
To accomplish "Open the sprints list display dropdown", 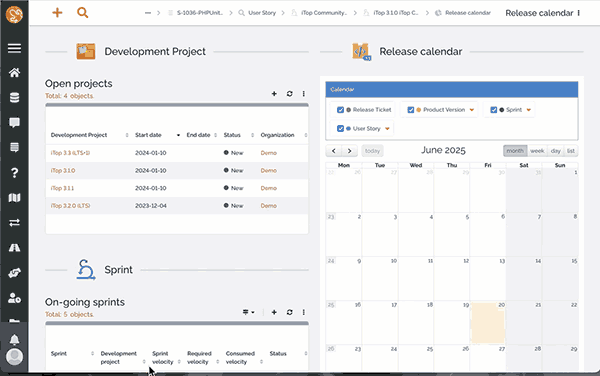I will (248, 312).
